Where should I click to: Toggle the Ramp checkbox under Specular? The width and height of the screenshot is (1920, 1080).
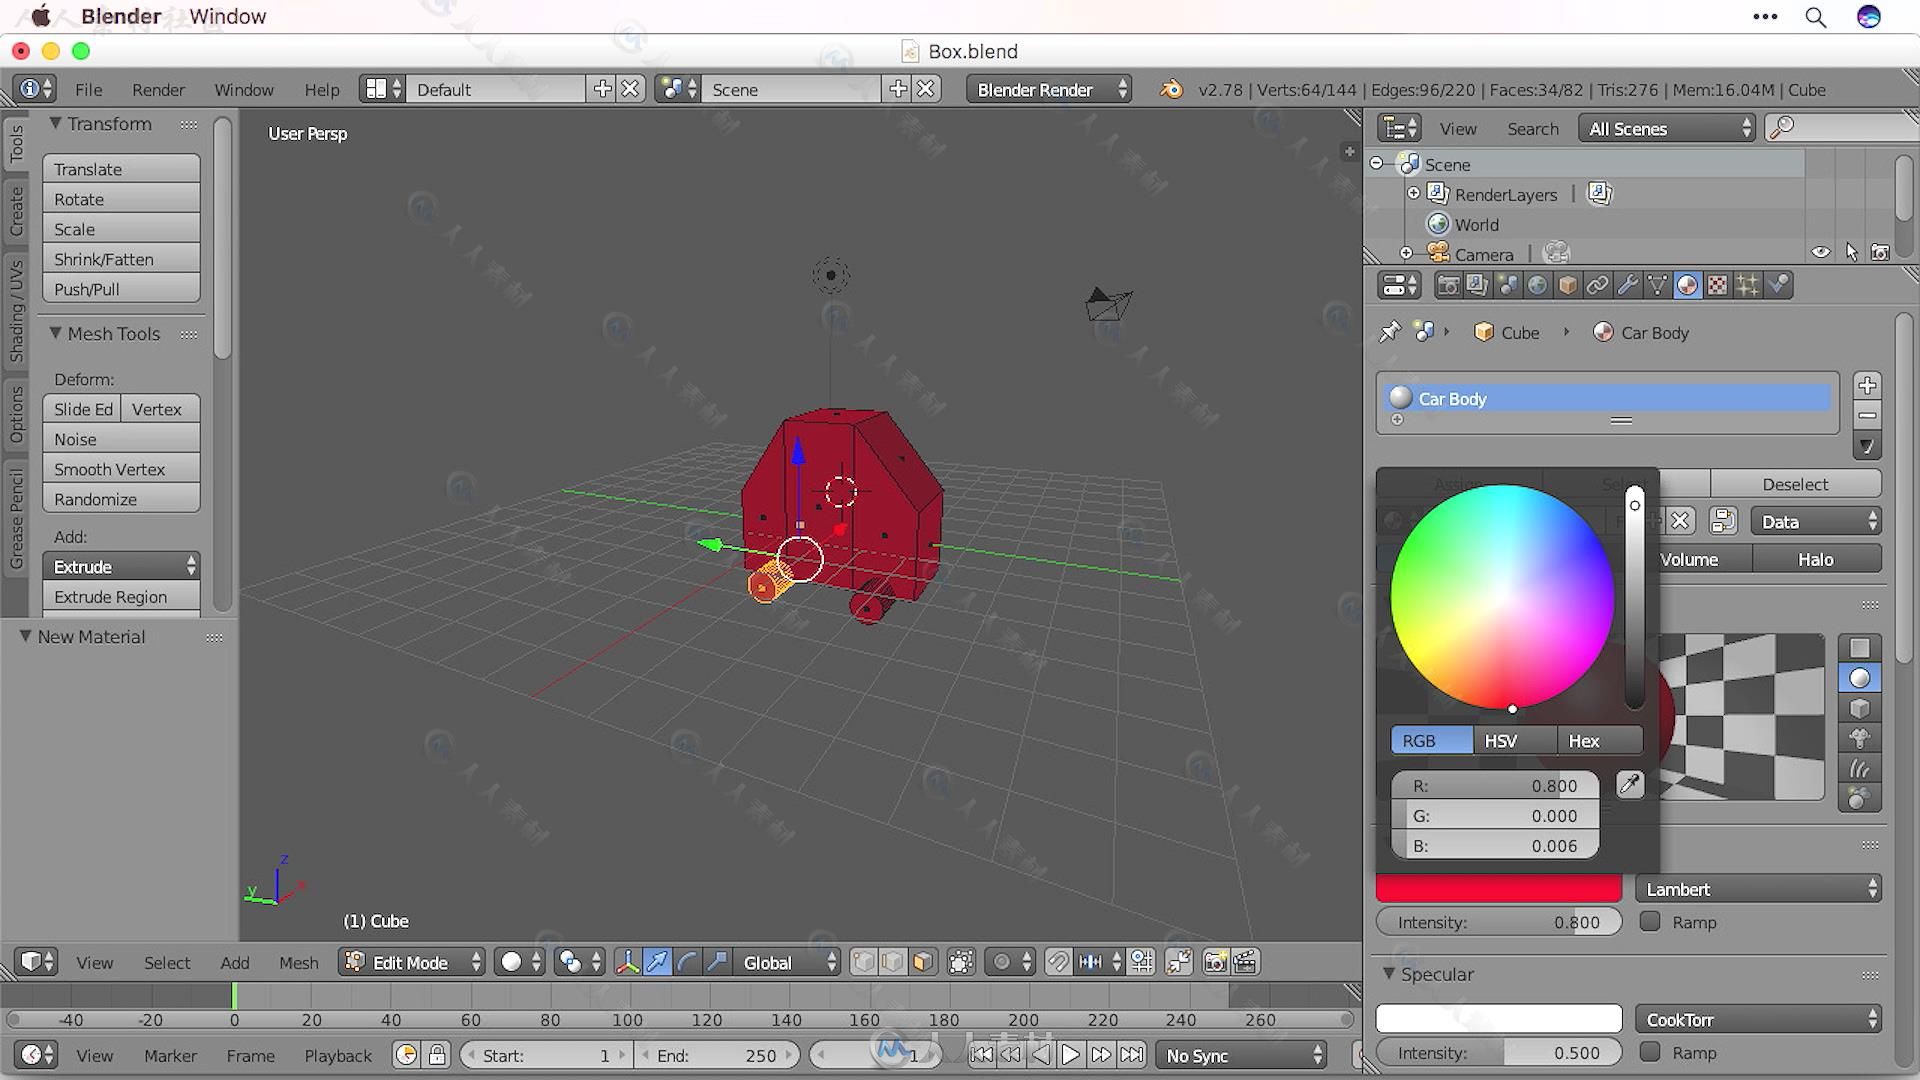click(1650, 1051)
